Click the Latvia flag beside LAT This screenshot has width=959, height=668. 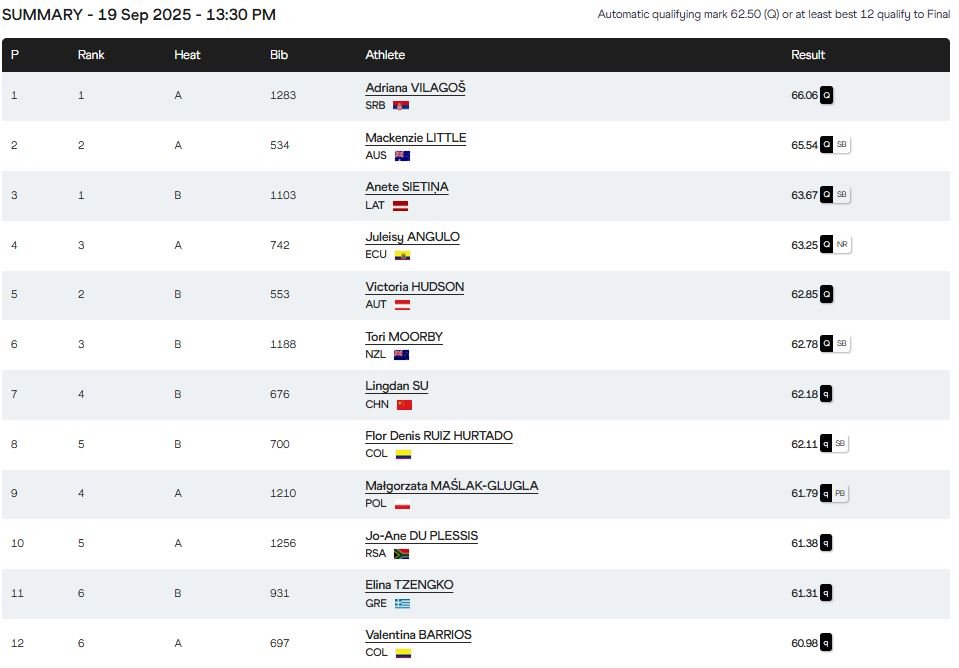point(400,205)
